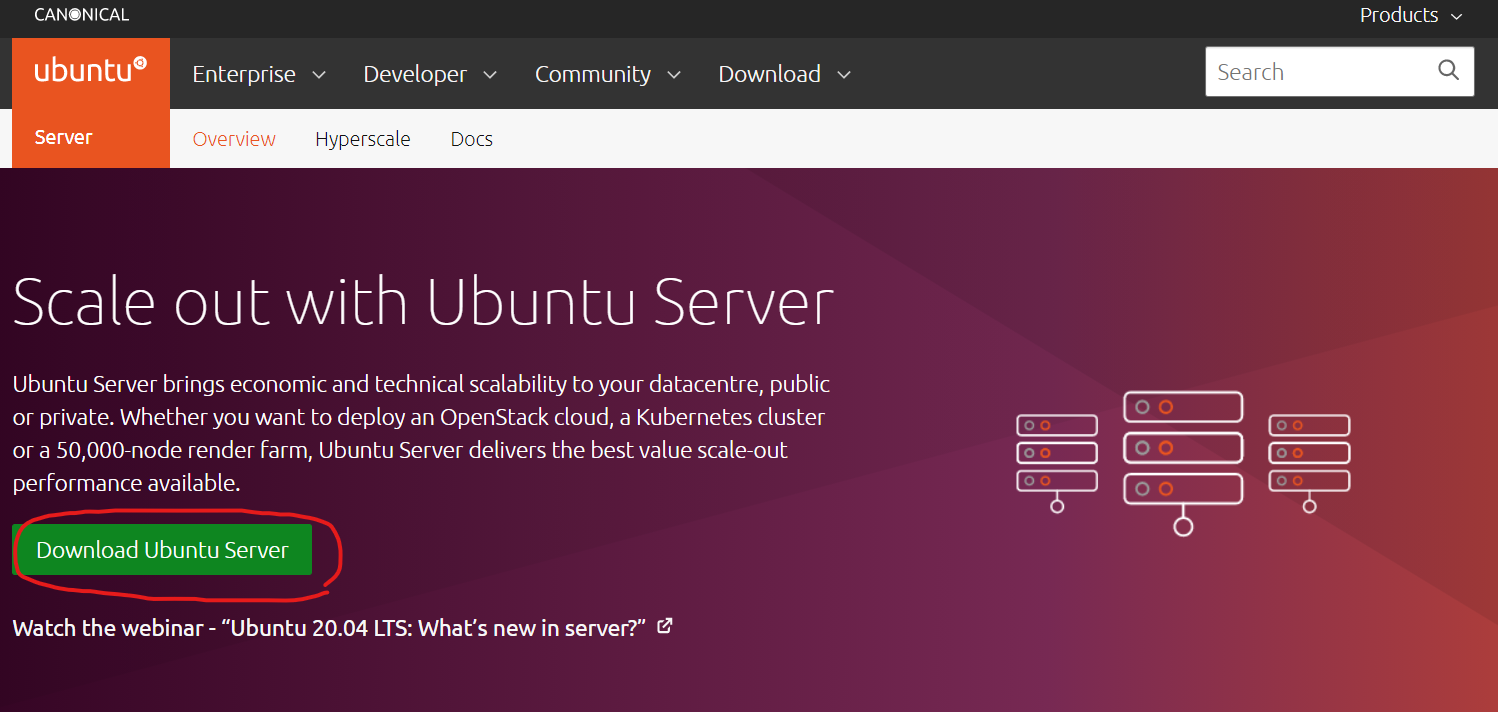Viewport: 1498px width, 712px height.
Task: Open the Enterprise menu
Action: click(259, 74)
